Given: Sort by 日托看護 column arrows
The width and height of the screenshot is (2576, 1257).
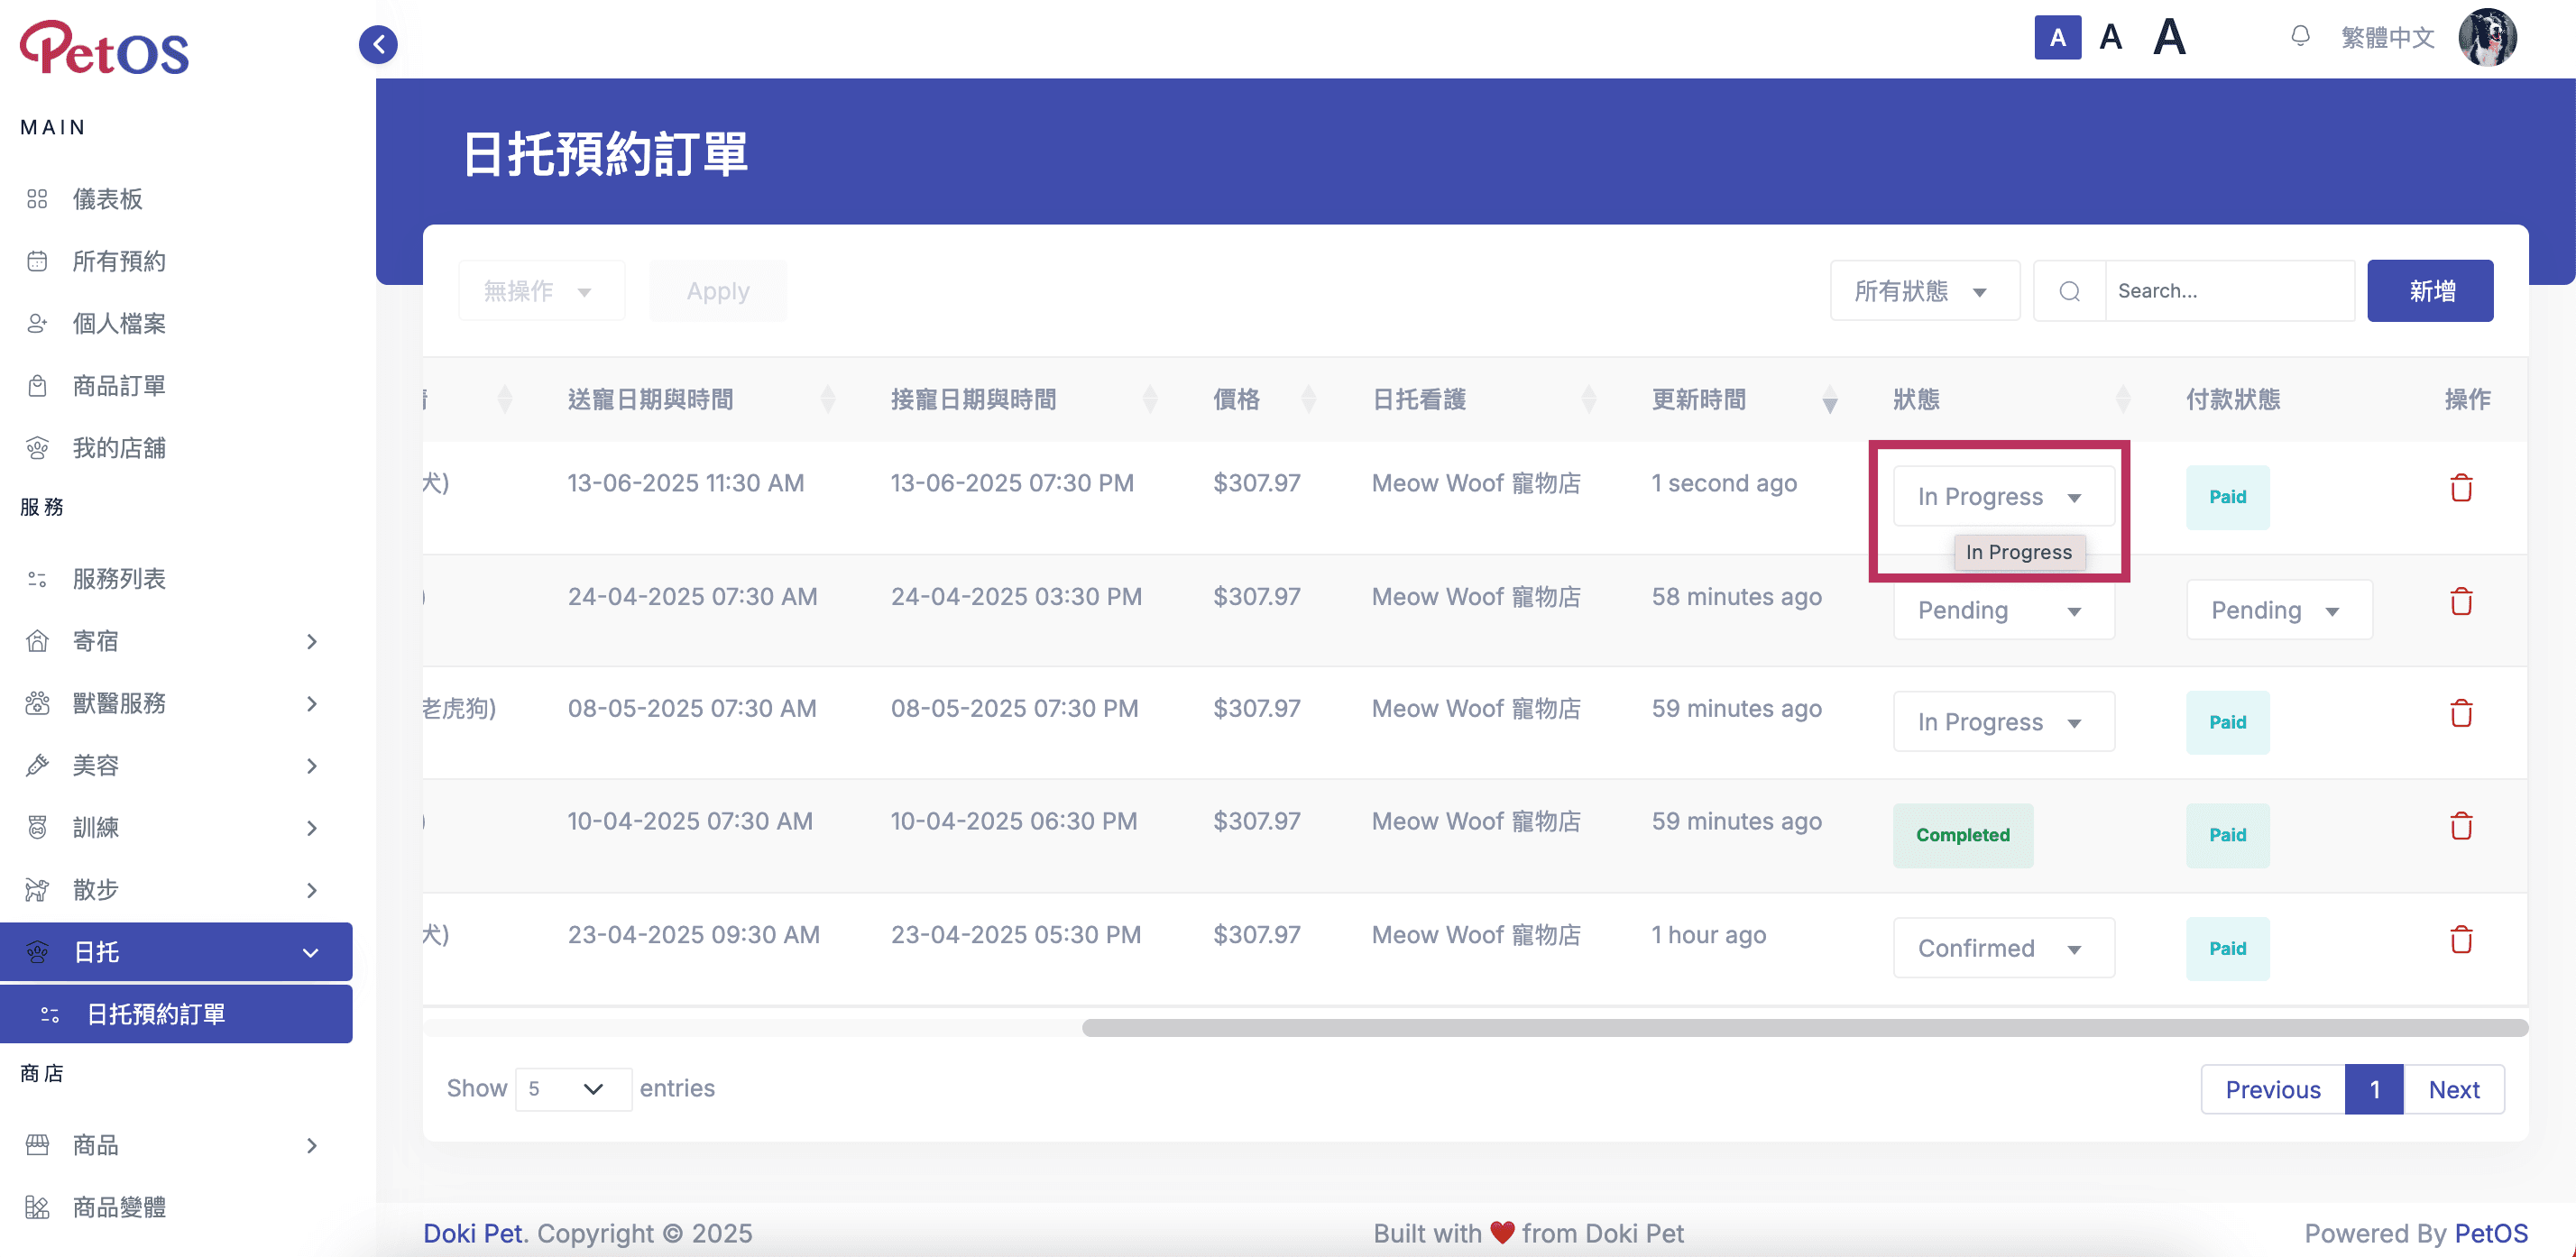Looking at the screenshot, I should point(1589,399).
